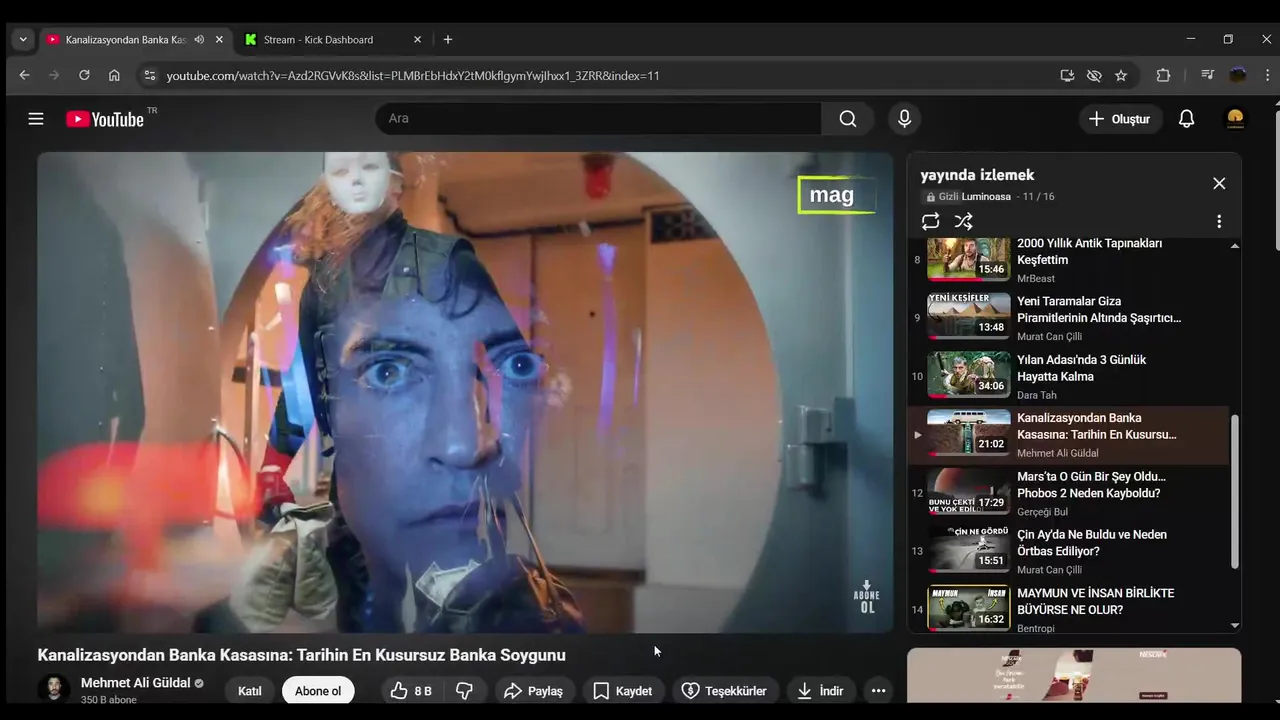Open the extensions puzzle icon
This screenshot has height=720, width=1280.
pos(1163,76)
